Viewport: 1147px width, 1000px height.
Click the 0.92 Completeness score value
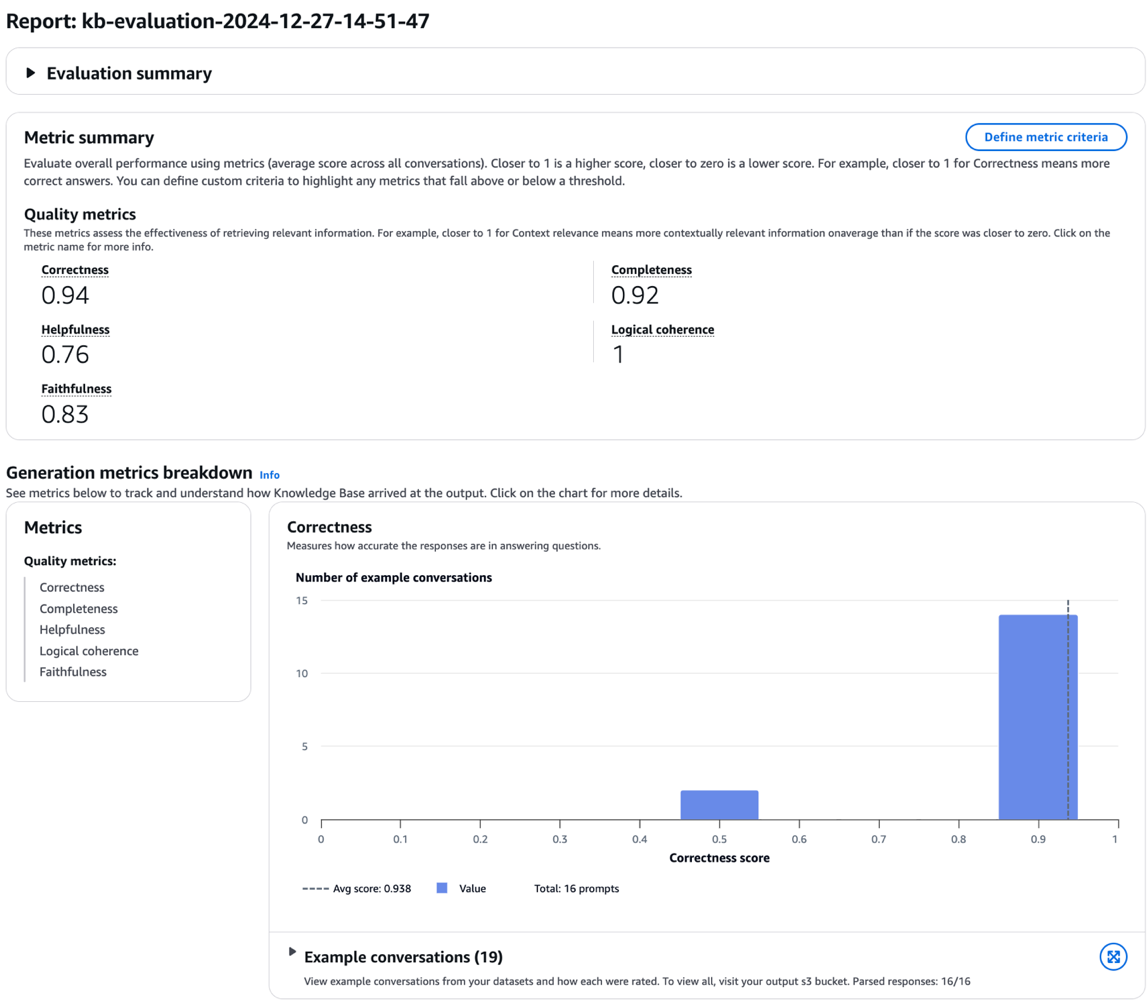point(635,296)
